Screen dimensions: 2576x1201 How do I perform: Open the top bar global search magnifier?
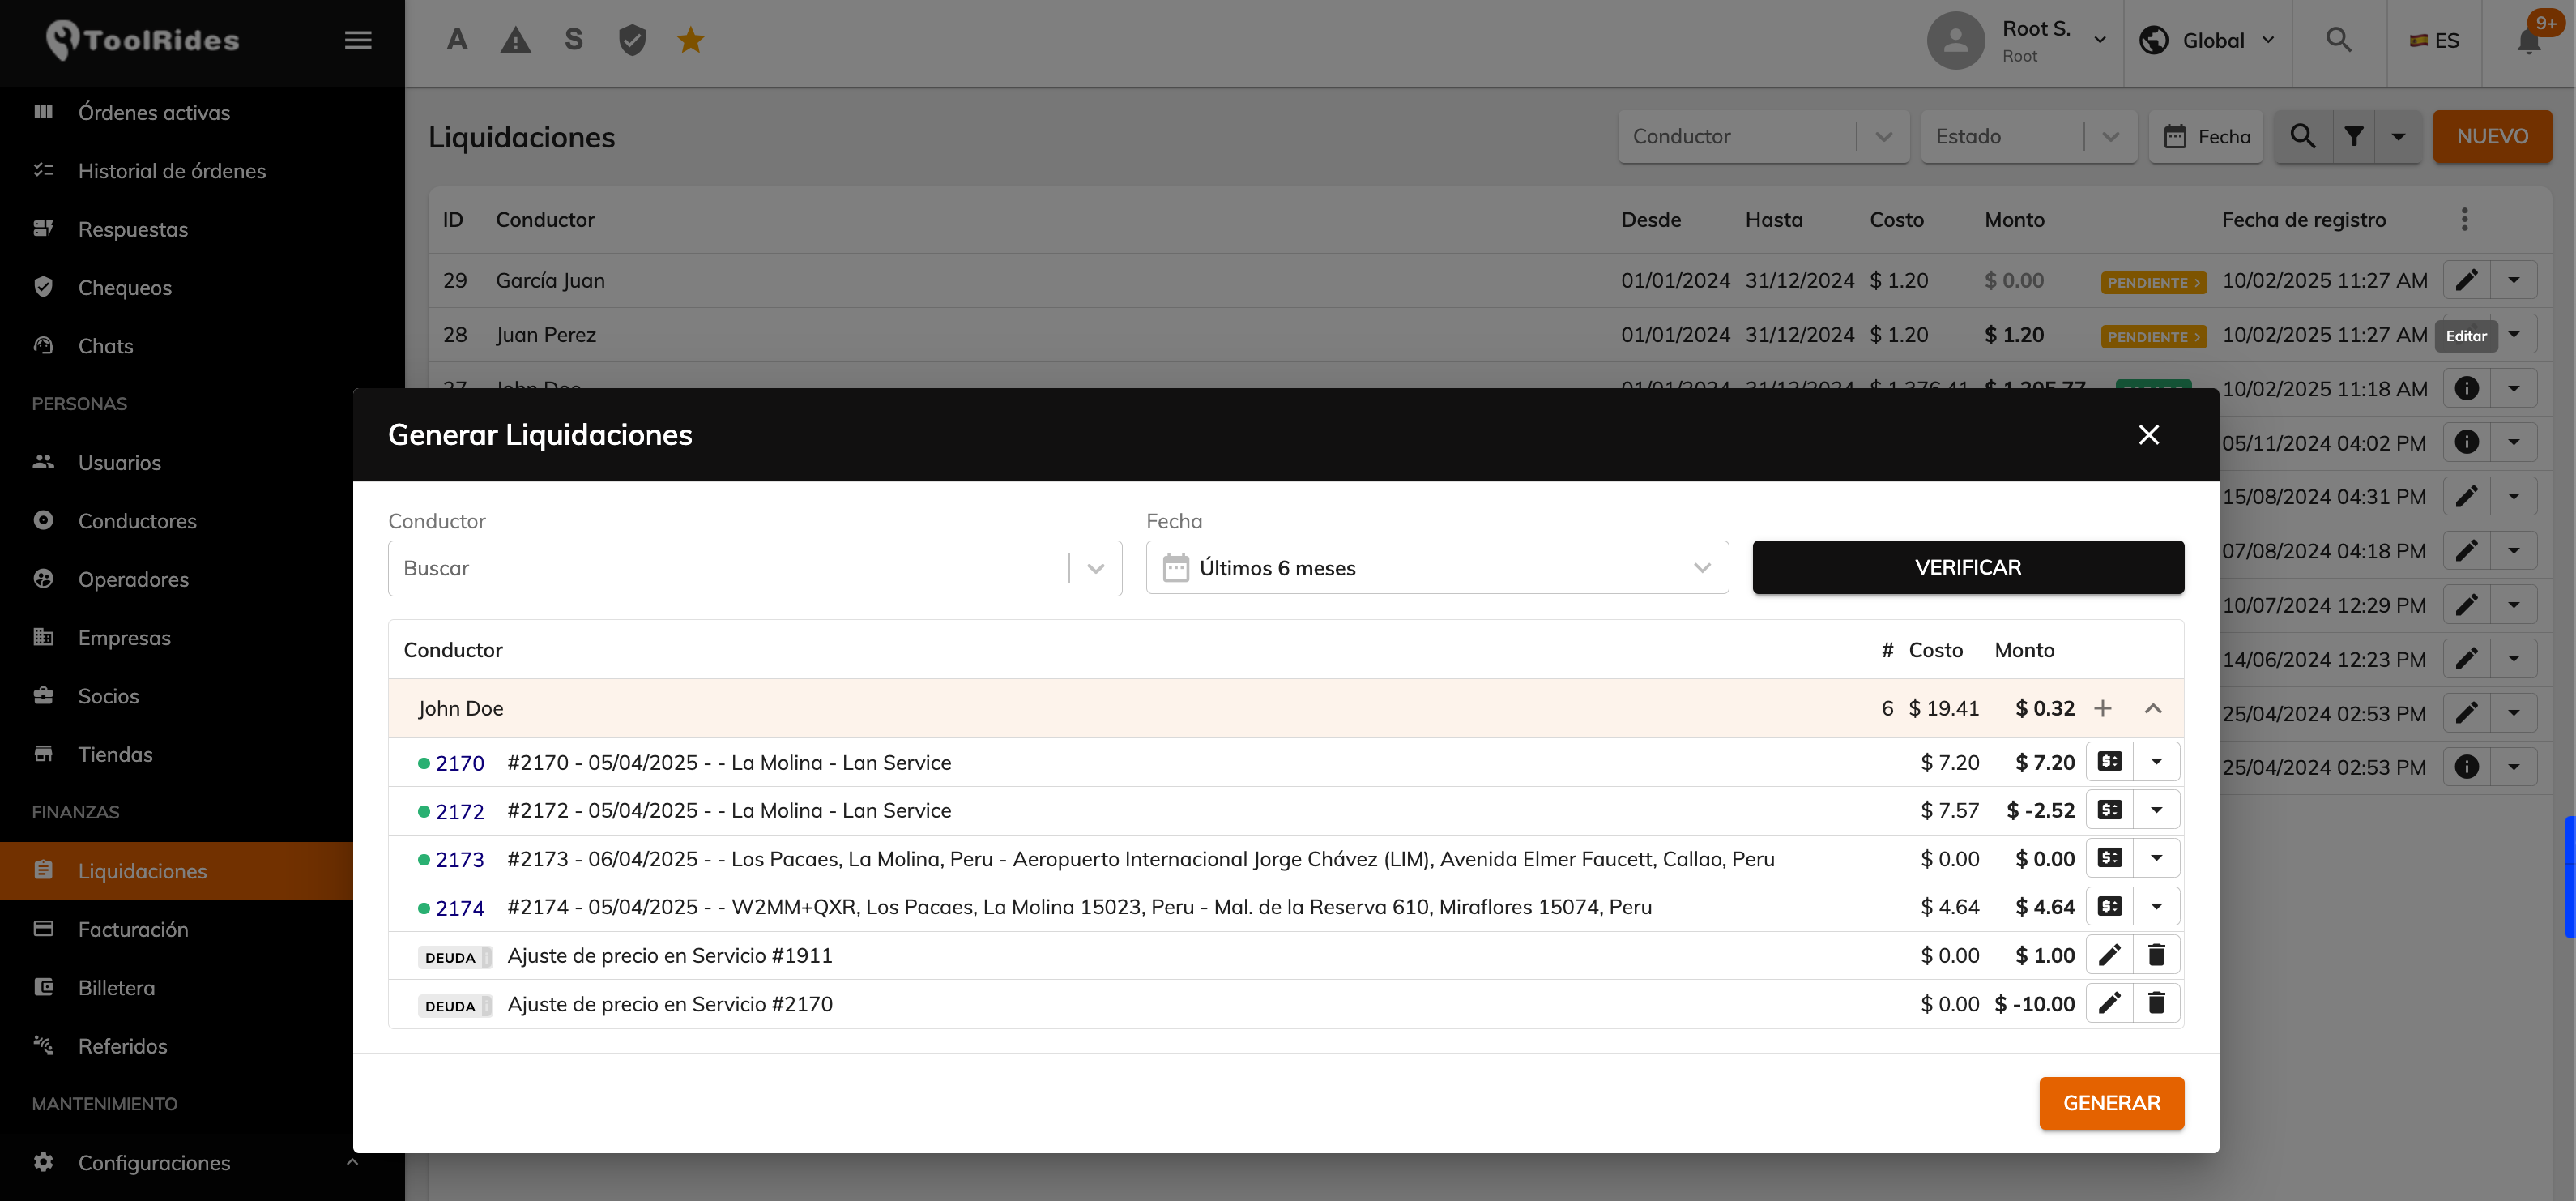pyautogui.click(x=2338, y=40)
